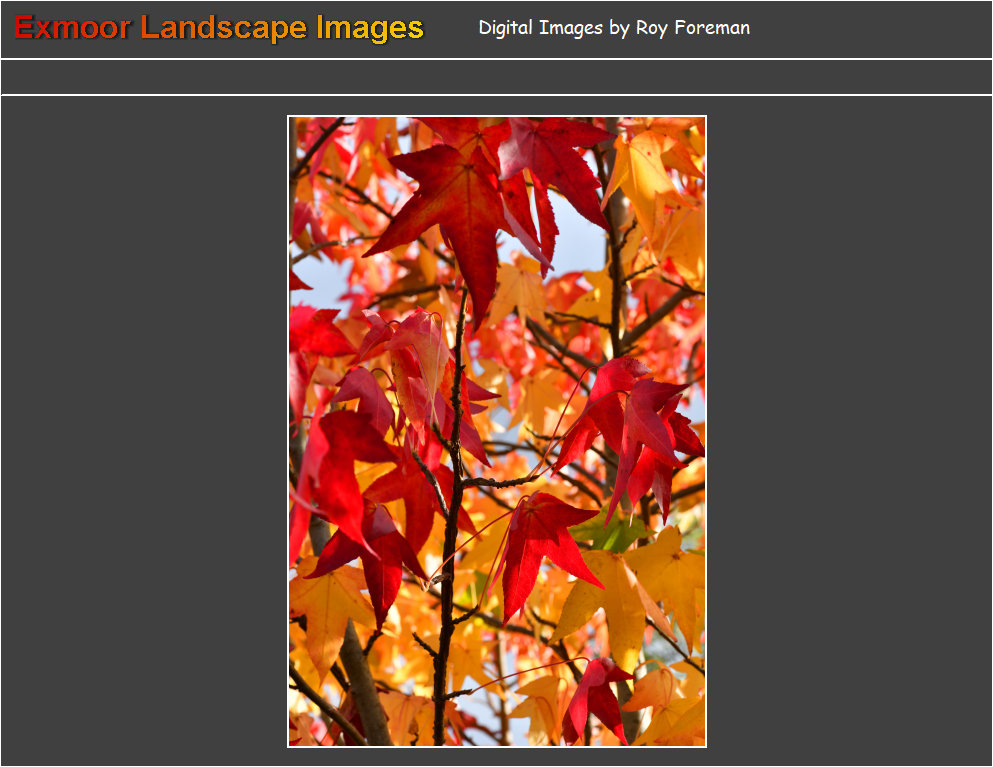This screenshot has height=767, width=993.
Task: Click the dark gray area right of photo
Action: click(x=849, y=431)
